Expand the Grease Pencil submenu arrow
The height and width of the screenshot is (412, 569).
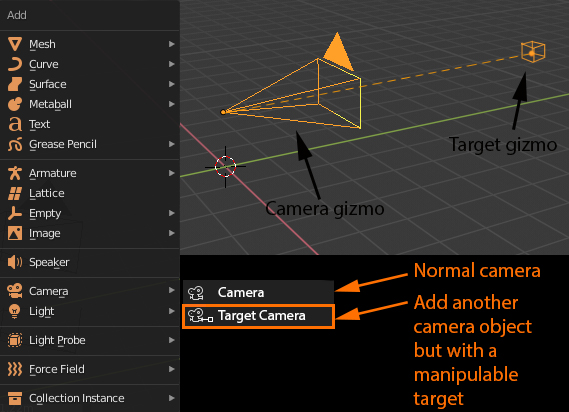(x=172, y=144)
